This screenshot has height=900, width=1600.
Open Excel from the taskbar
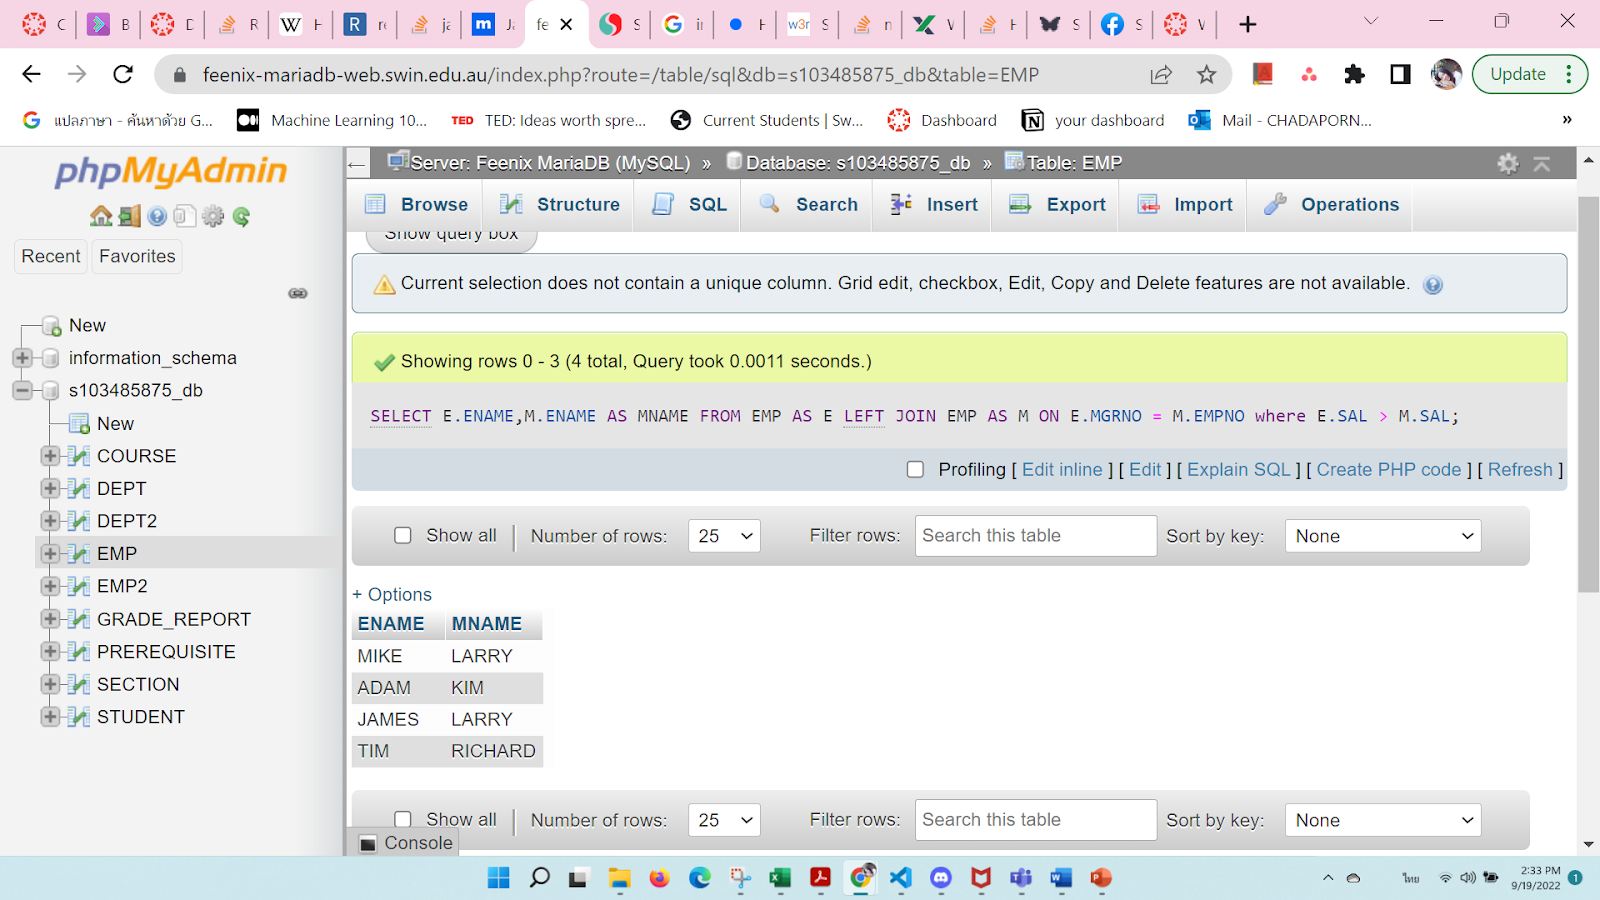pos(779,879)
